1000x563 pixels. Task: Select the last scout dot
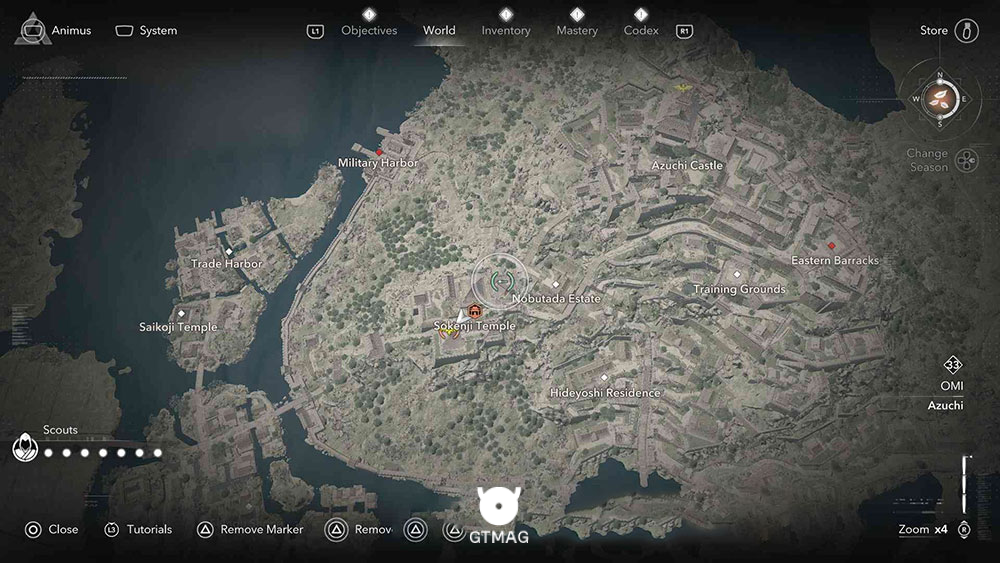pos(158,453)
